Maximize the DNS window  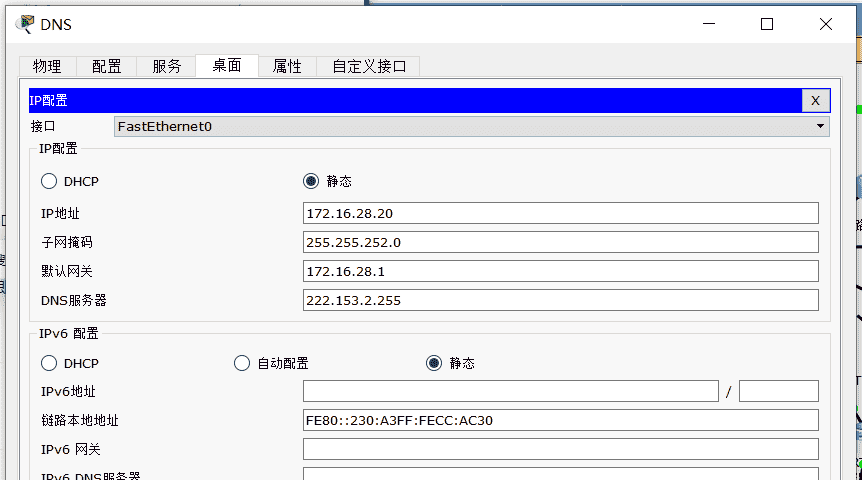767,24
